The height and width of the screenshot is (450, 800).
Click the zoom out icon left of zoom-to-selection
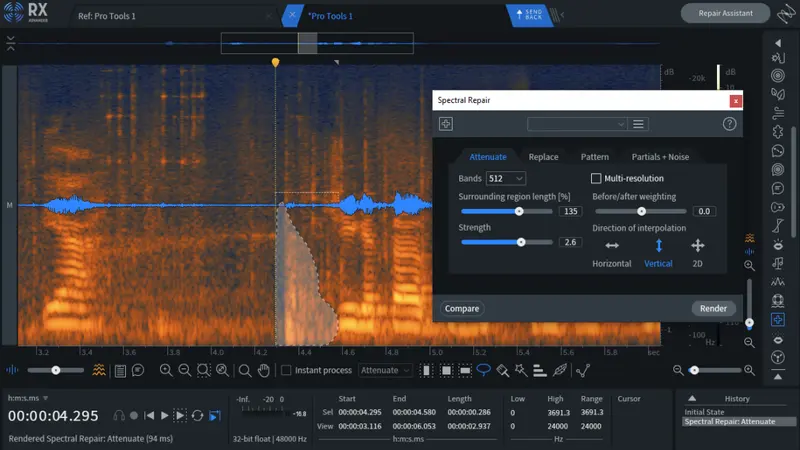(185, 370)
